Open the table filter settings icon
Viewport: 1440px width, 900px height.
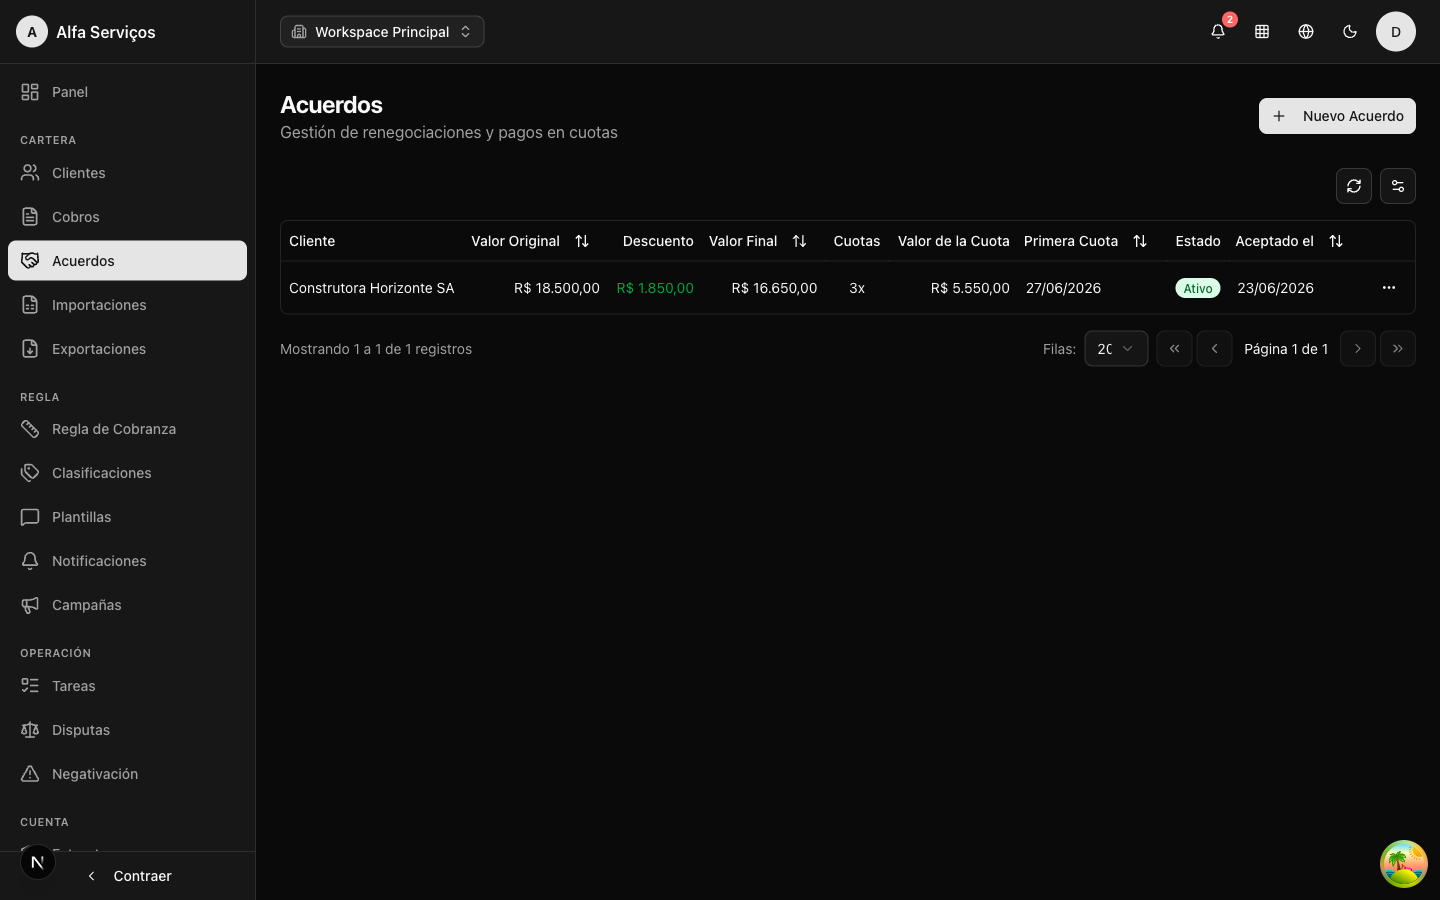(1398, 186)
